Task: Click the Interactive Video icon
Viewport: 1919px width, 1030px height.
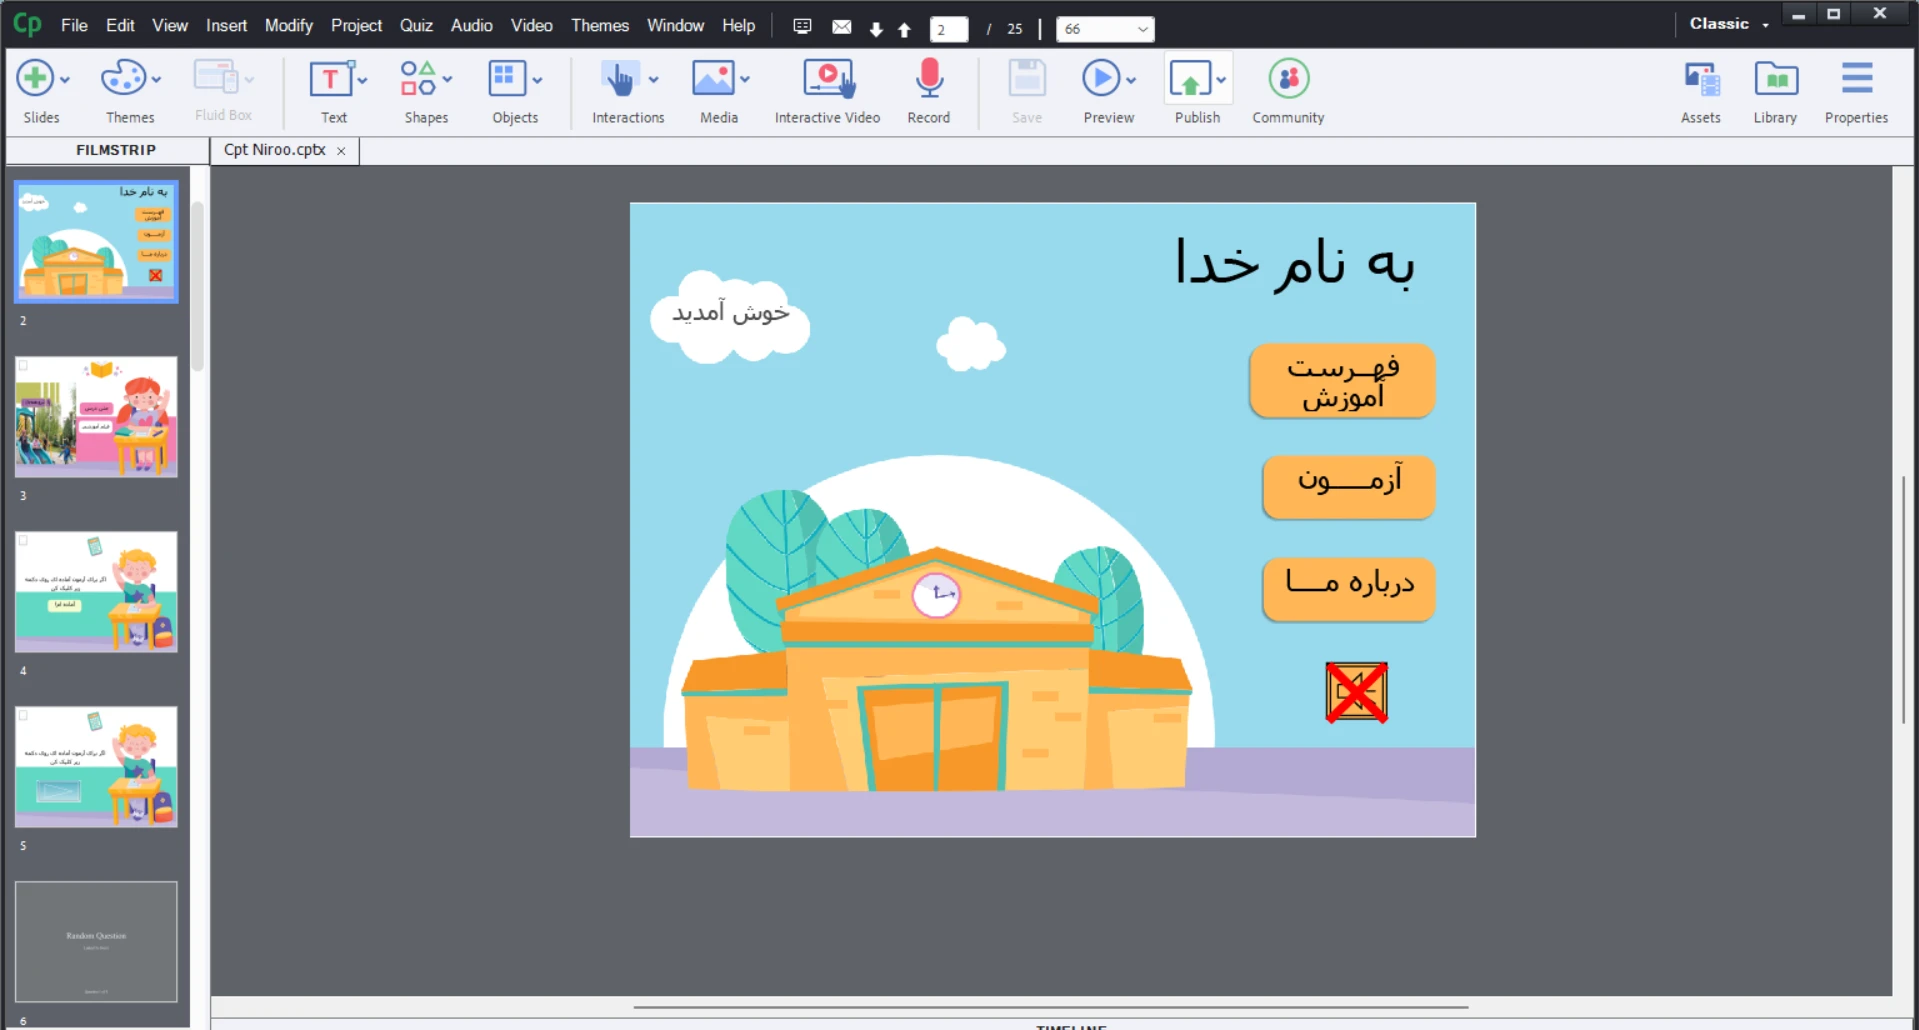Action: tap(827, 79)
